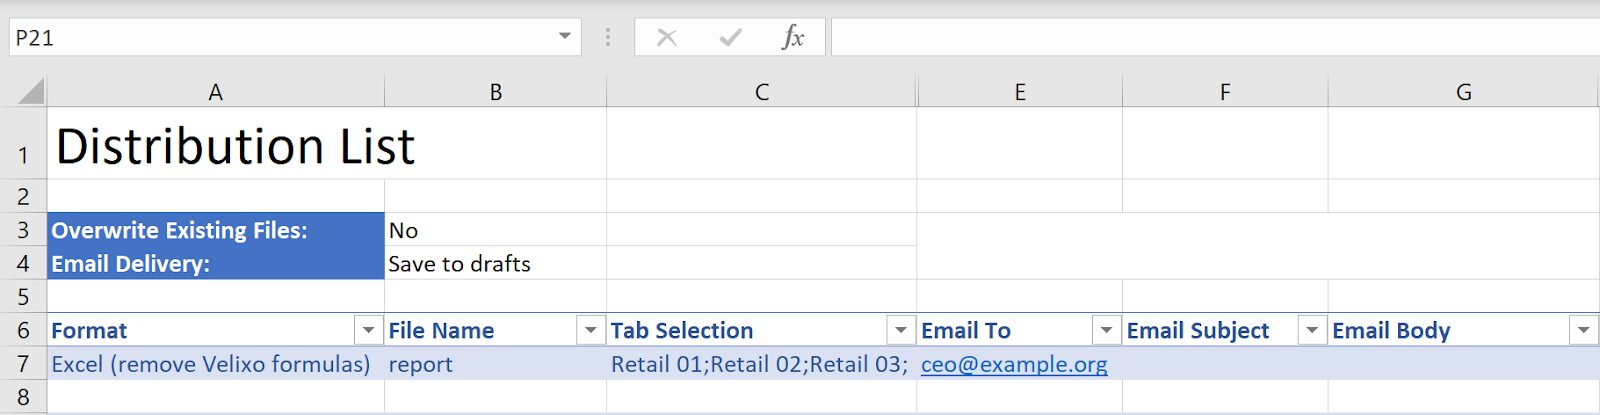Open the ceo@example.org email link

[1014, 364]
